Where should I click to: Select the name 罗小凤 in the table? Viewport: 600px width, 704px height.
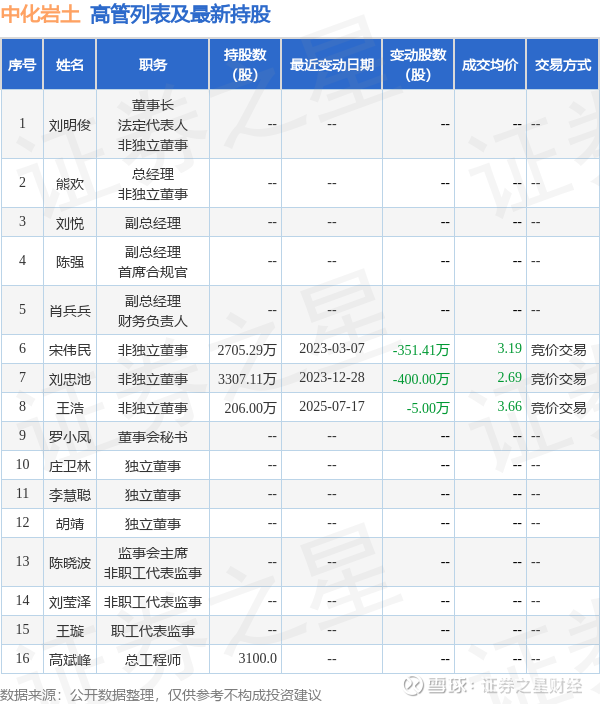coord(70,437)
